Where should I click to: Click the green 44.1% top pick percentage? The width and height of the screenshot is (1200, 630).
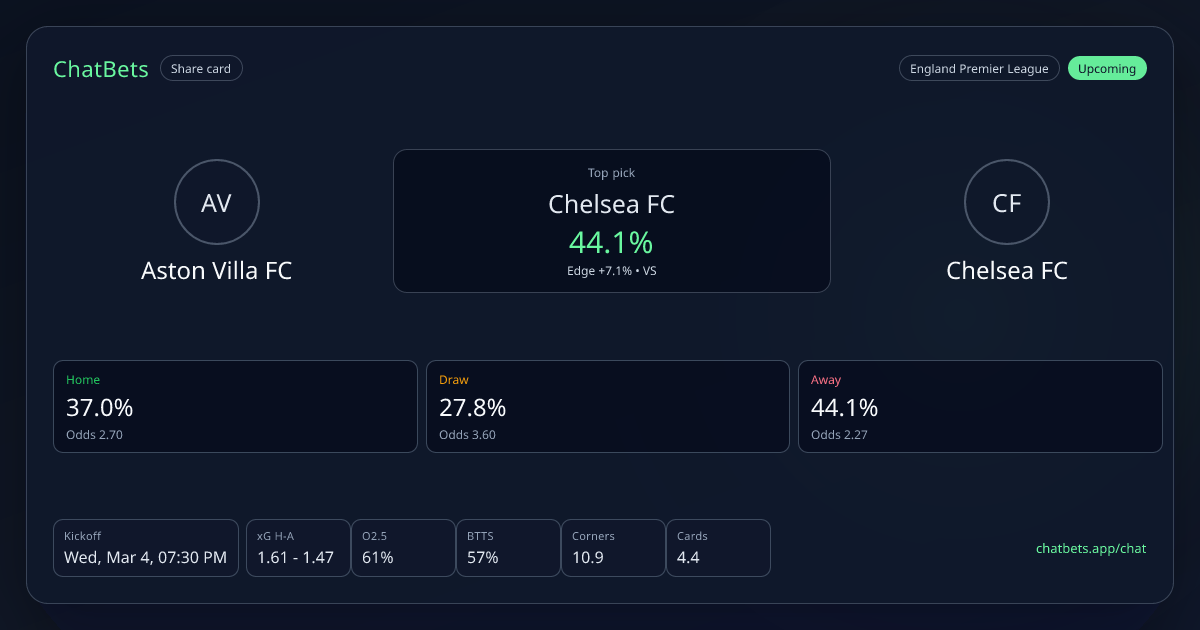tap(611, 242)
